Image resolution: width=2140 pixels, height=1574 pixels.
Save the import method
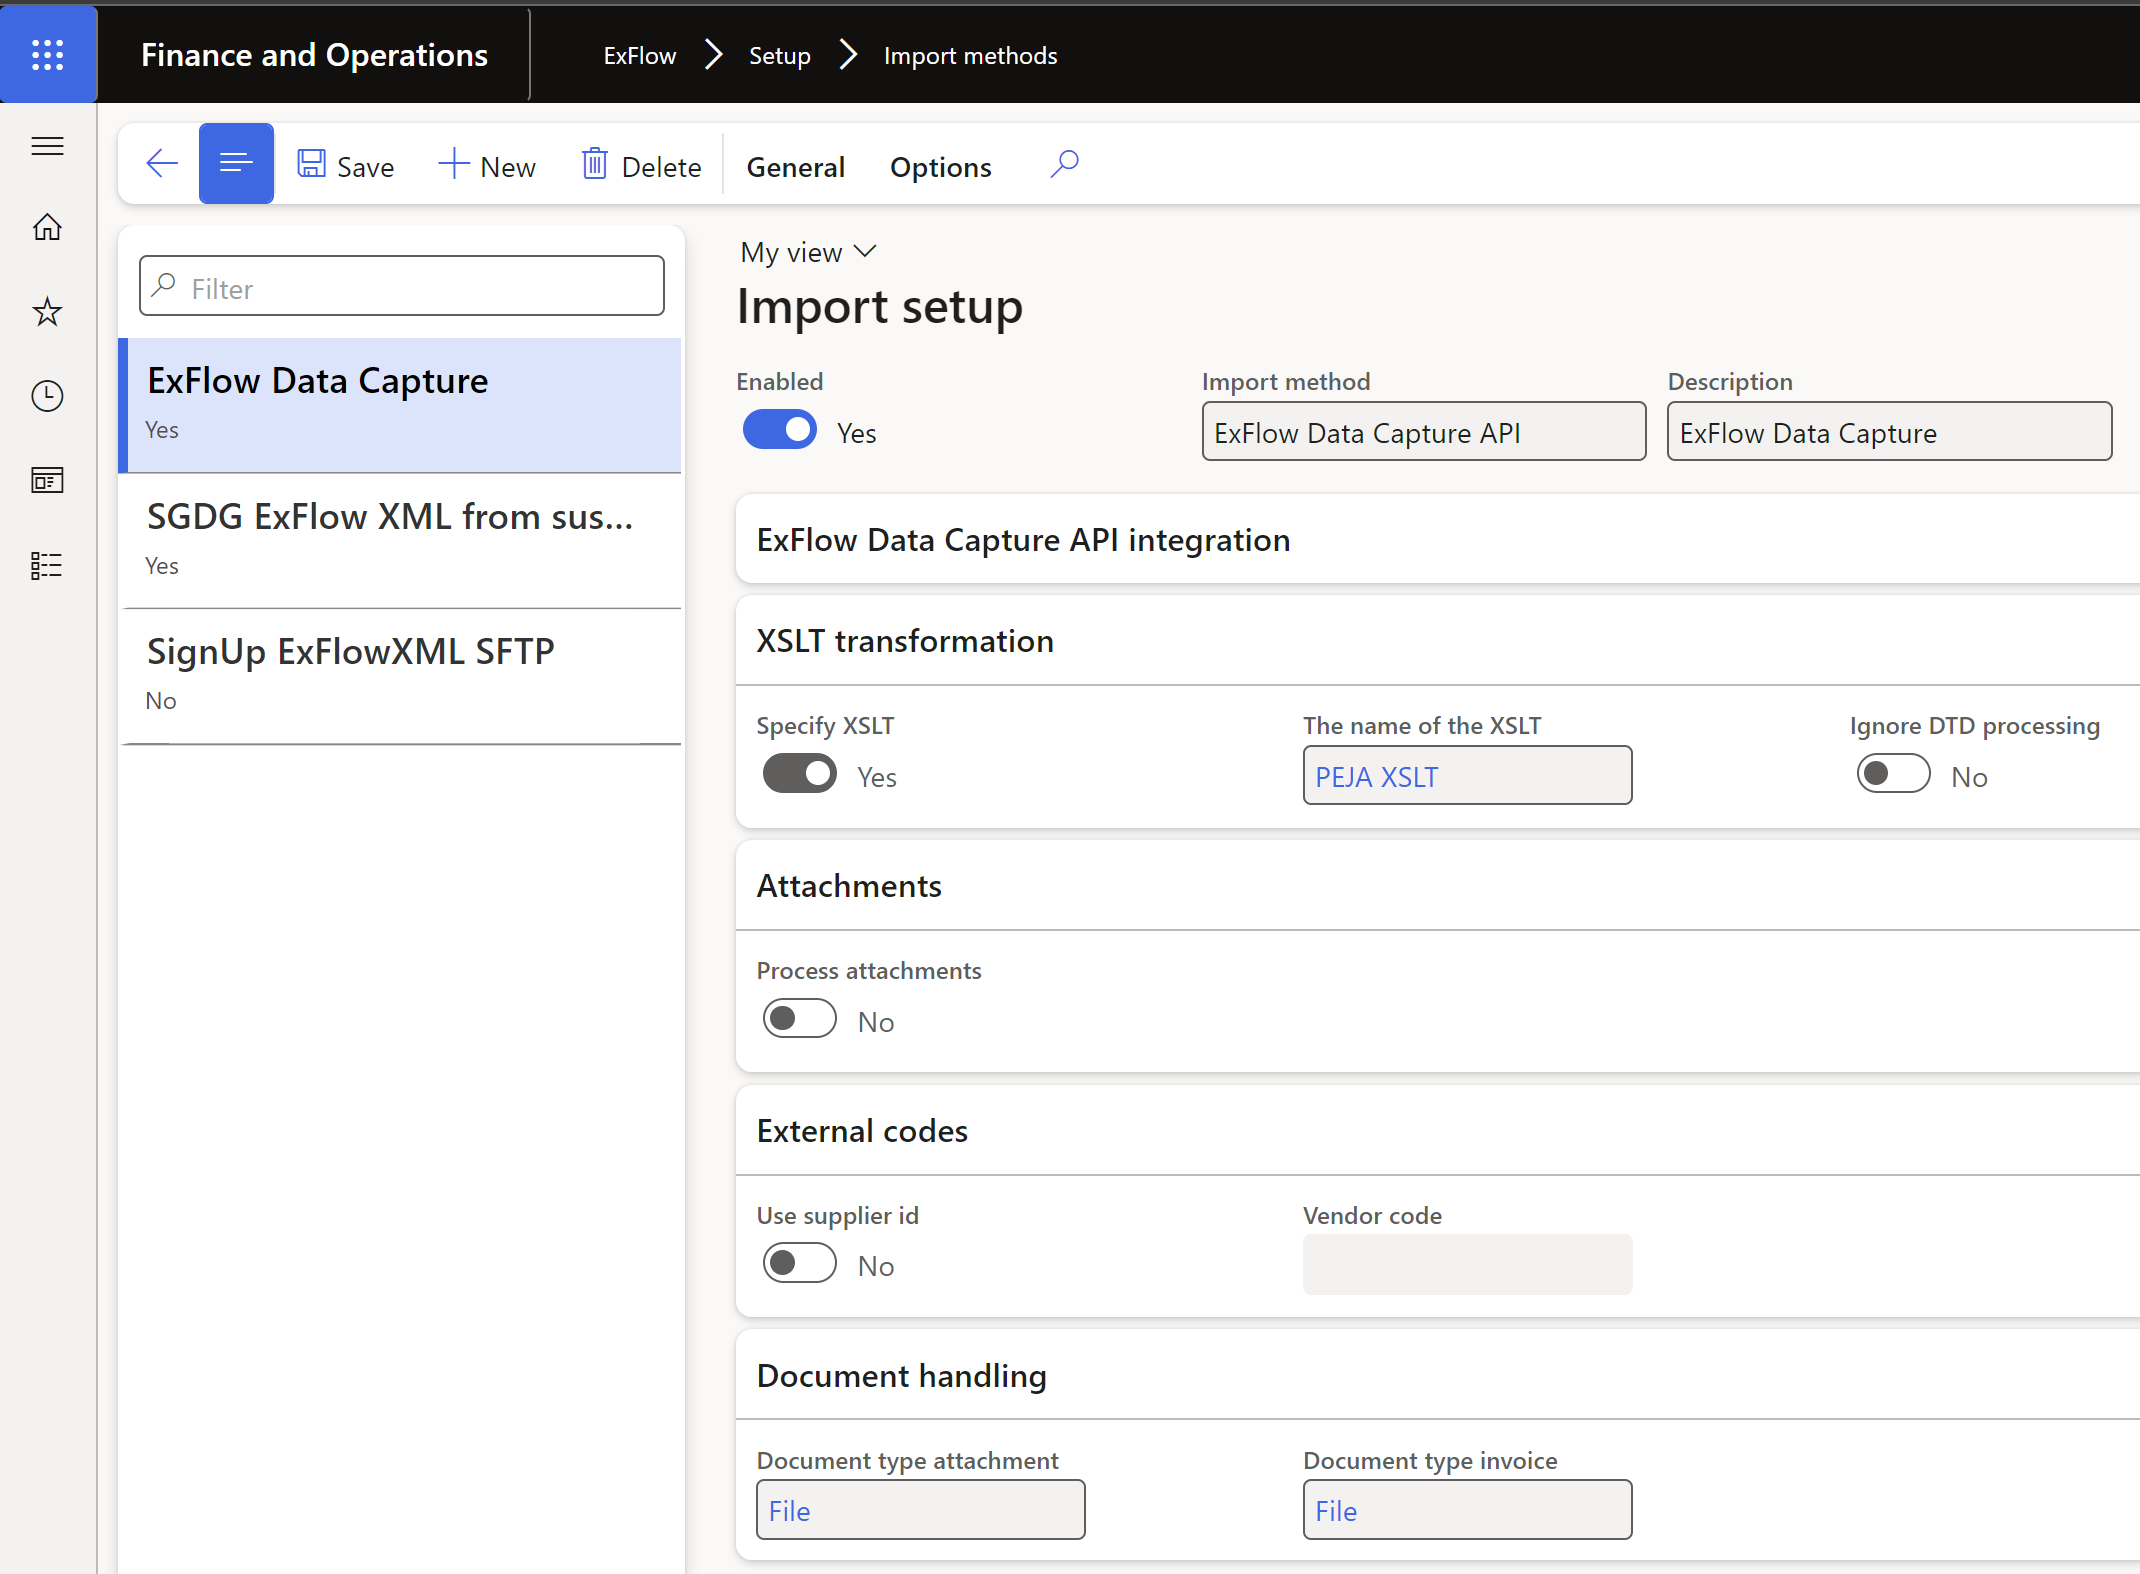click(346, 166)
